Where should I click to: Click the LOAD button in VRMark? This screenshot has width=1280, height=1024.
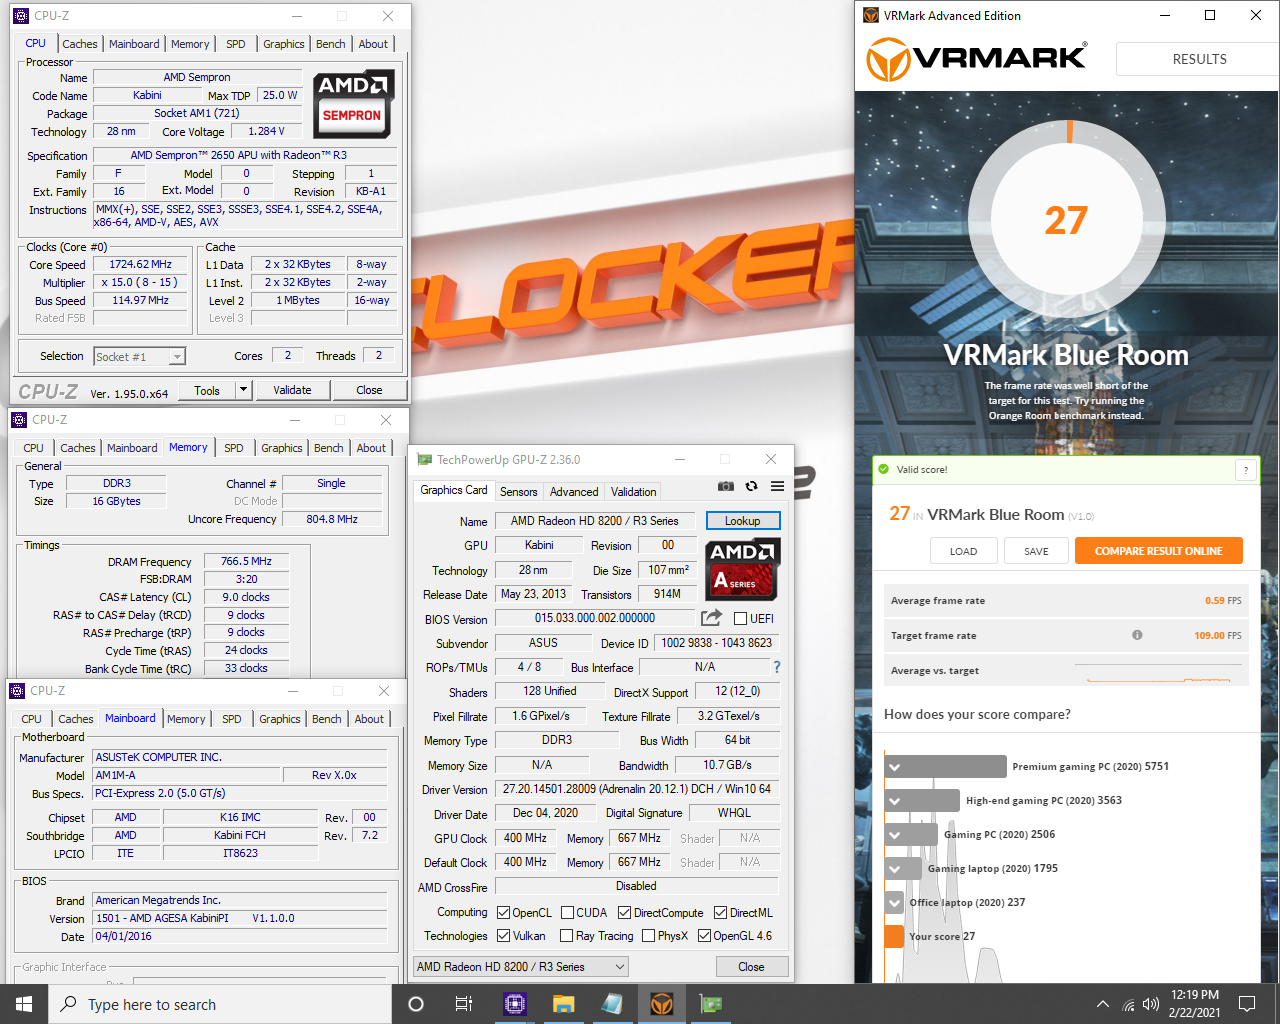[963, 551]
